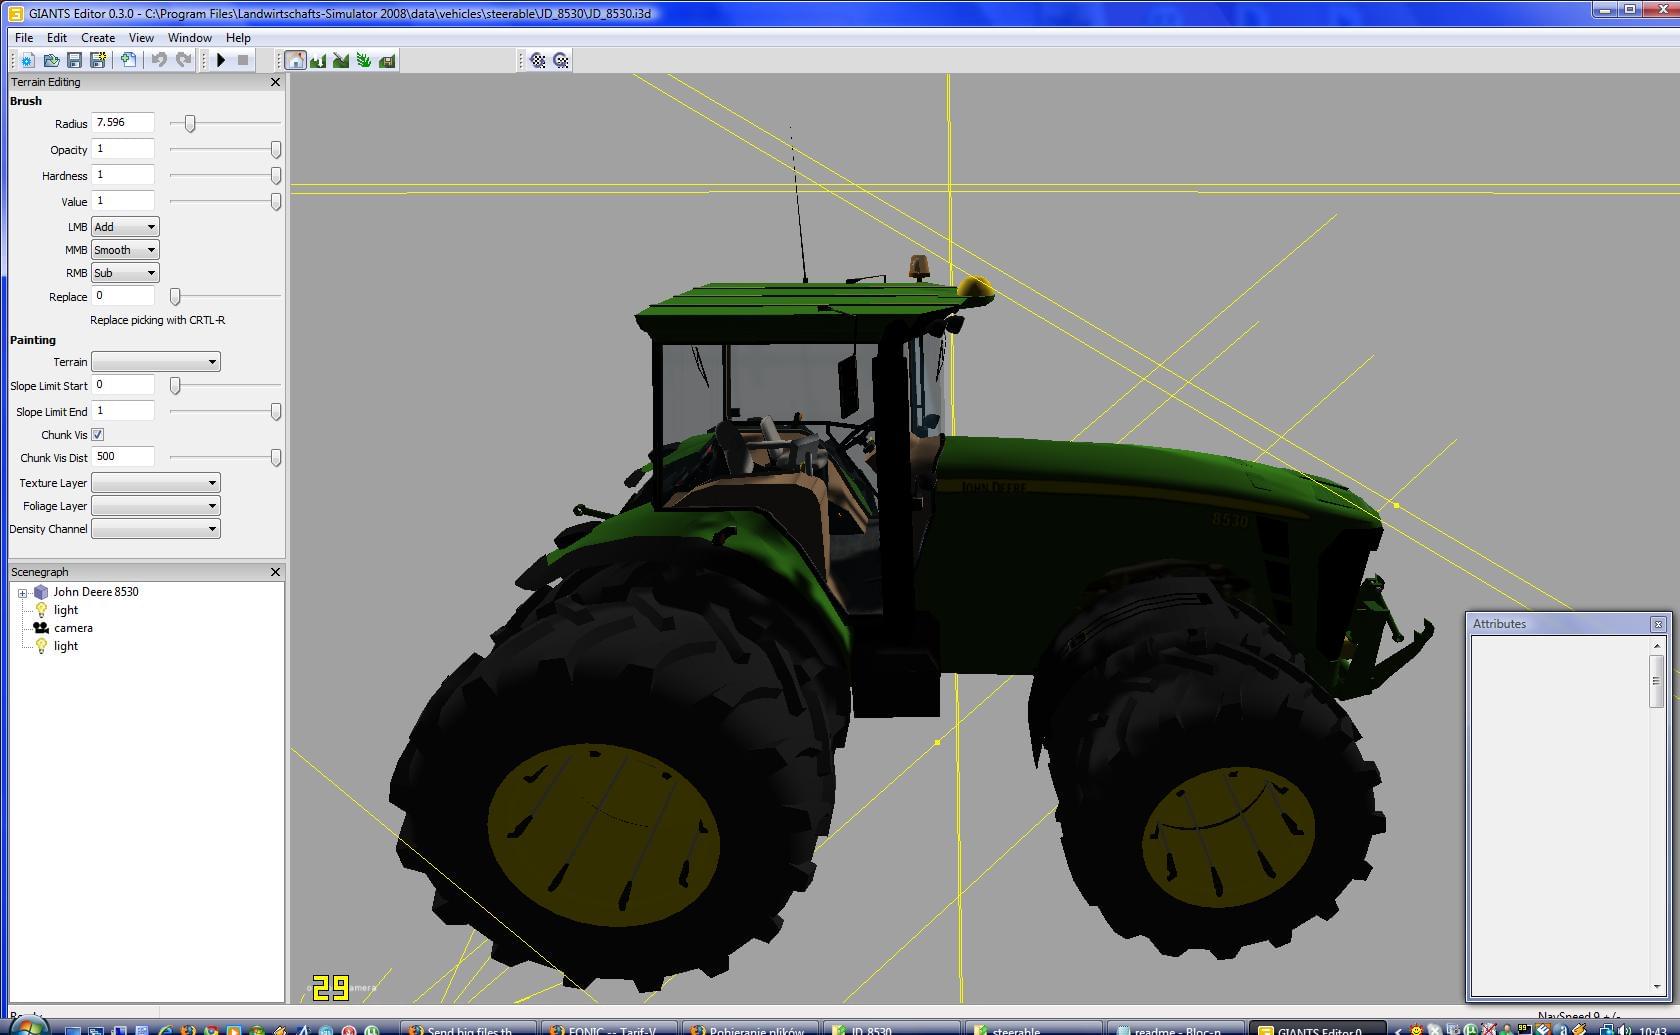The height and width of the screenshot is (1035, 1680).
Task: Select the first light node in scenegraph
Action: (66, 610)
